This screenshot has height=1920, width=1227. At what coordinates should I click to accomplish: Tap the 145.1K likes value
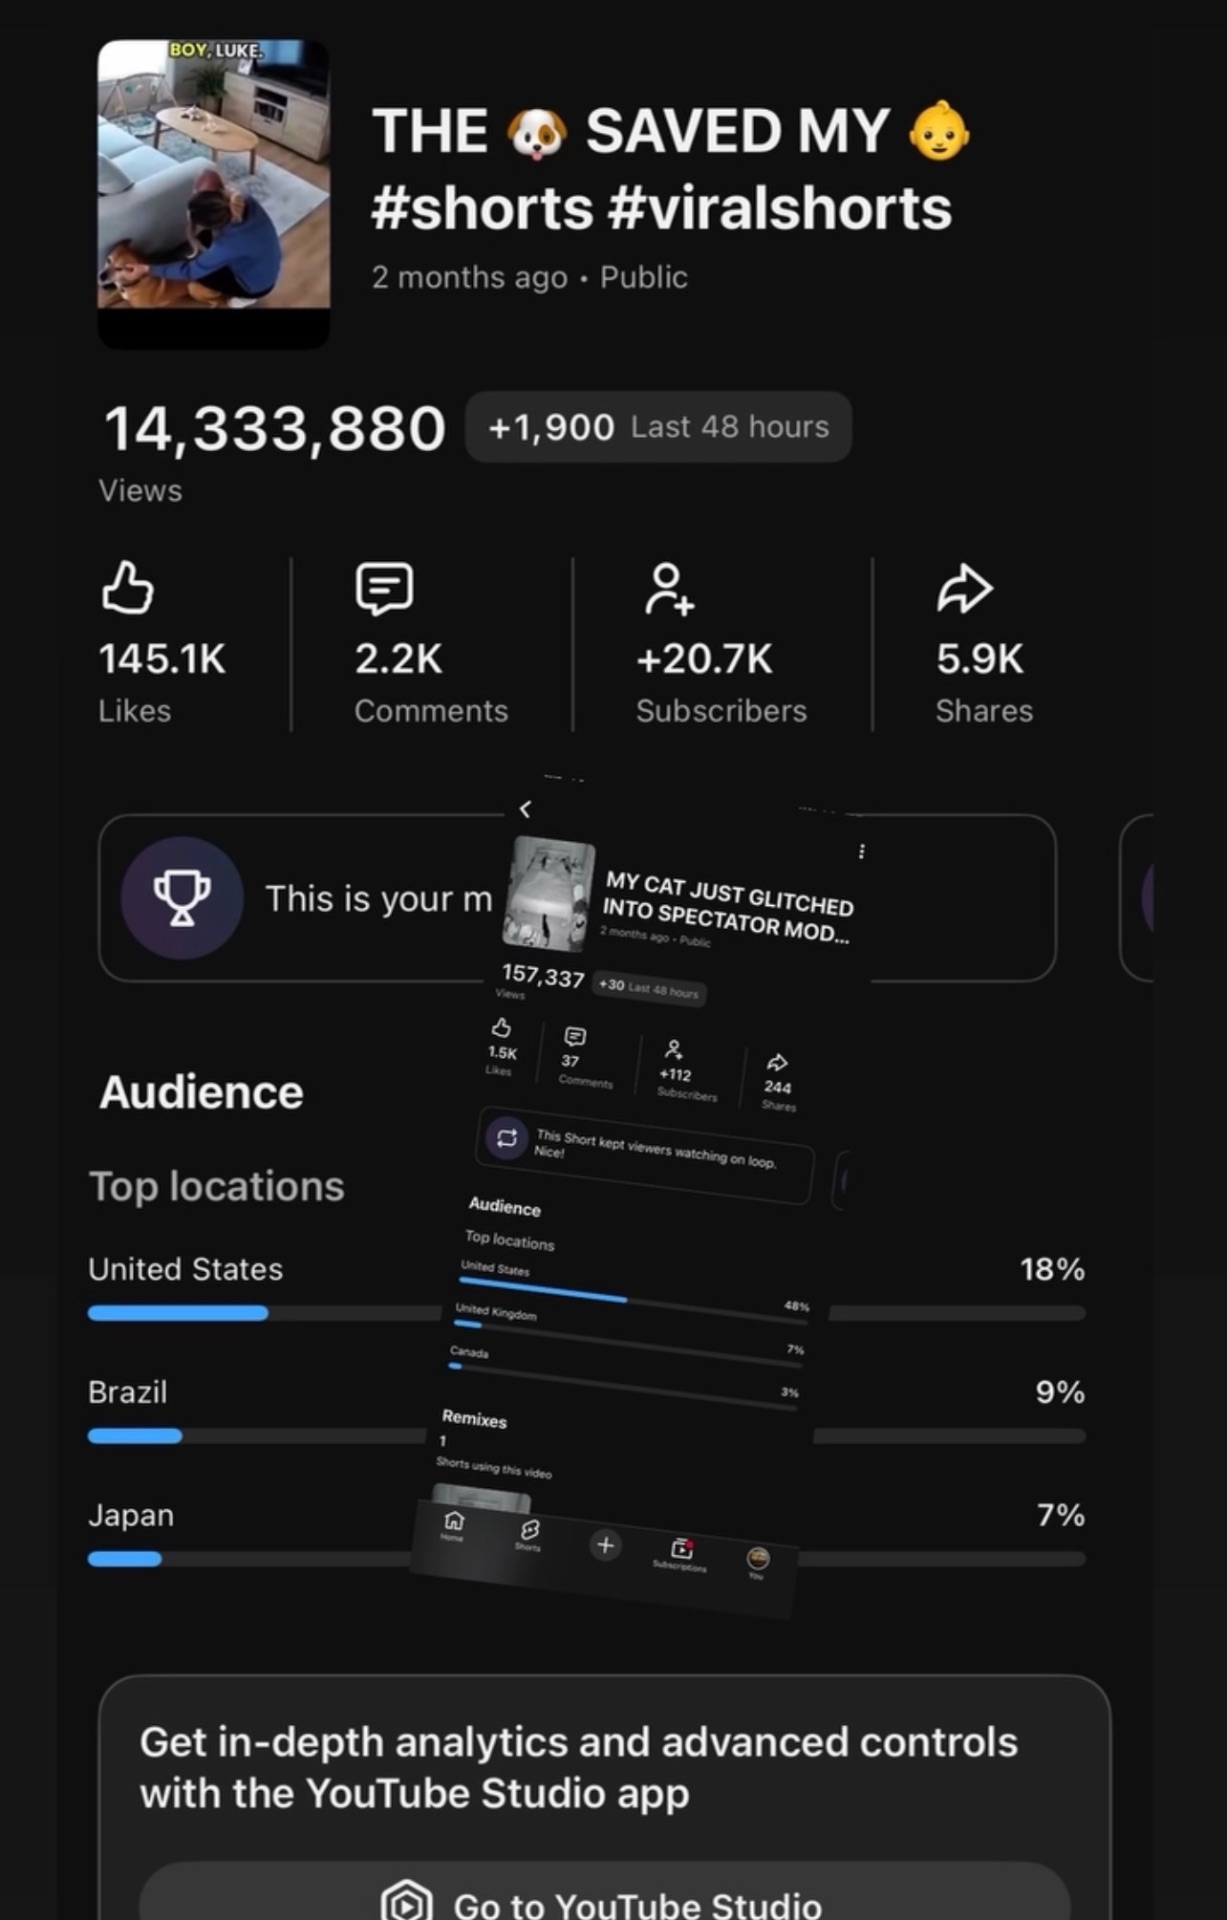(x=162, y=659)
